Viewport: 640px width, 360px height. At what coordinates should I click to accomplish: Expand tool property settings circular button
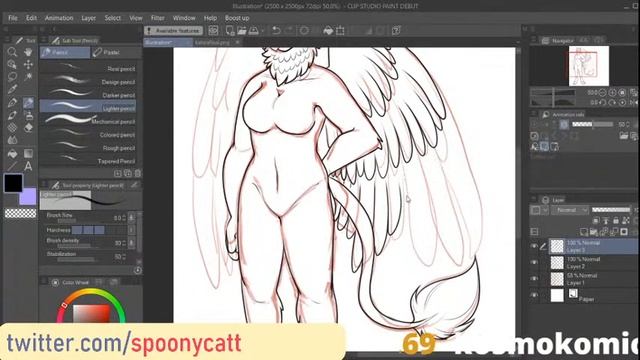point(138,270)
